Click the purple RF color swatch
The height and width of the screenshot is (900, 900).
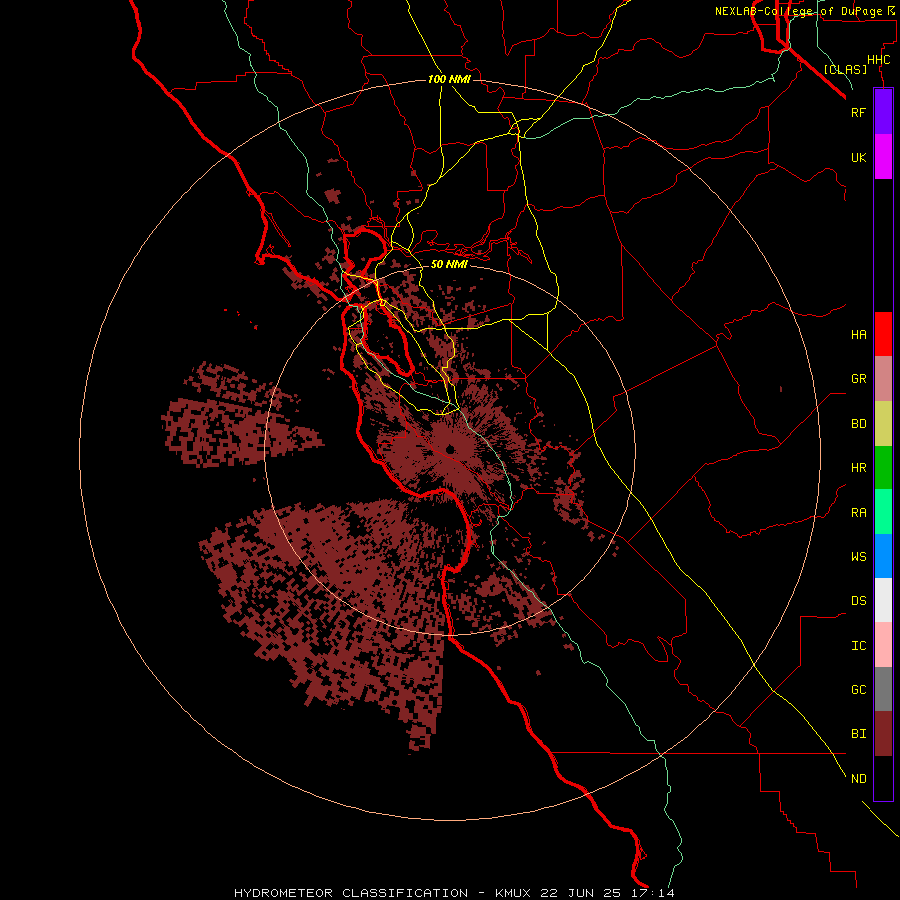tap(883, 112)
